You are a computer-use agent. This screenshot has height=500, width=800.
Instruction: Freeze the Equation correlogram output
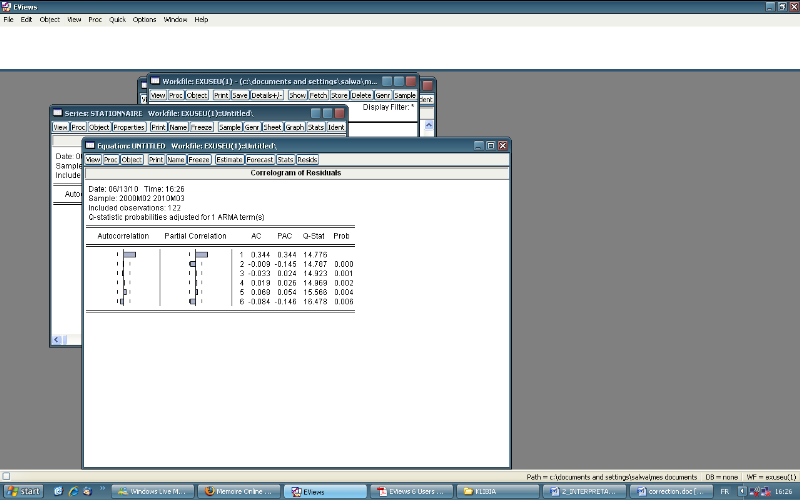(199, 159)
